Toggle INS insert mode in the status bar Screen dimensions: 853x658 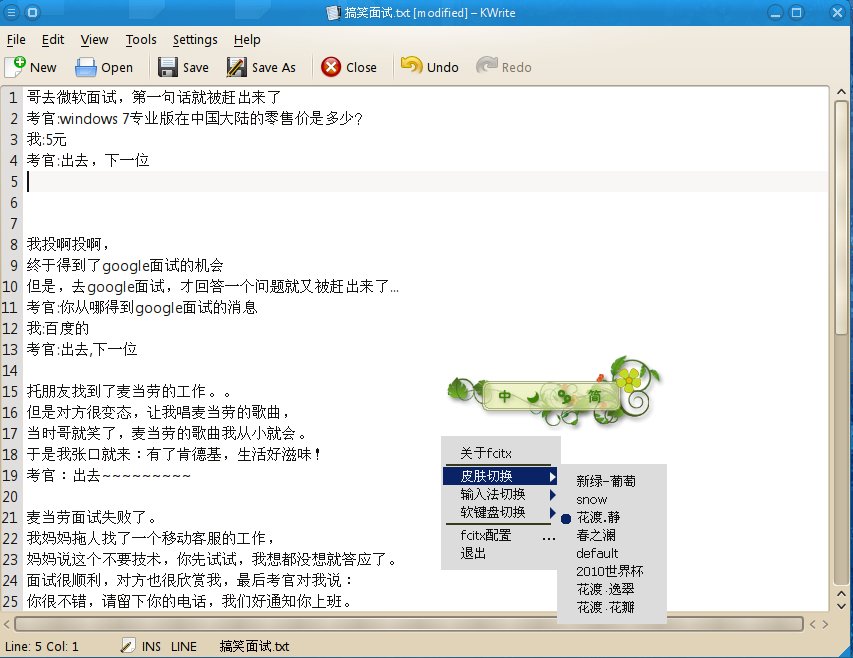[151, 646]
